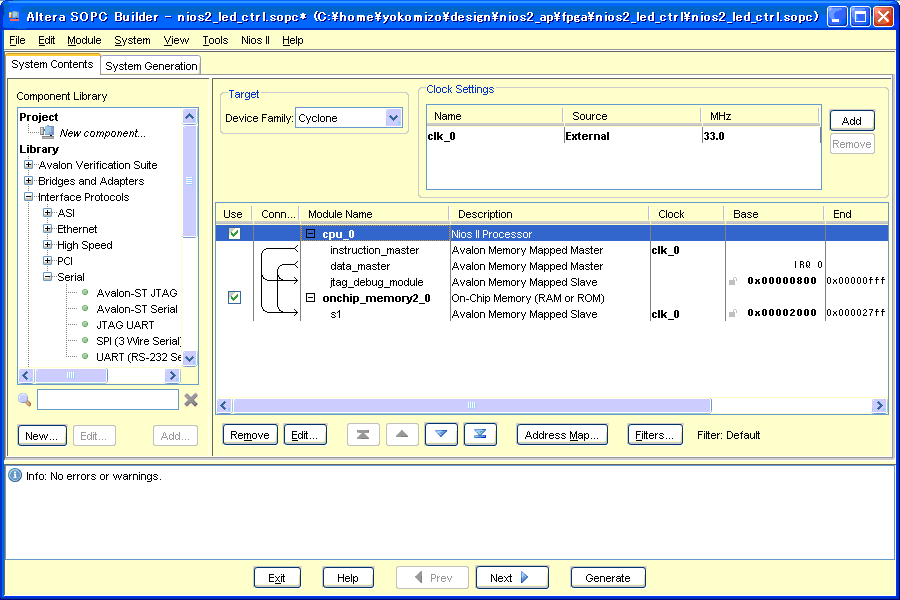Click the module table horizontal scrollbar
Image resolution: width=900 pixels, height=600 pixels.
(x=472, y=405)
